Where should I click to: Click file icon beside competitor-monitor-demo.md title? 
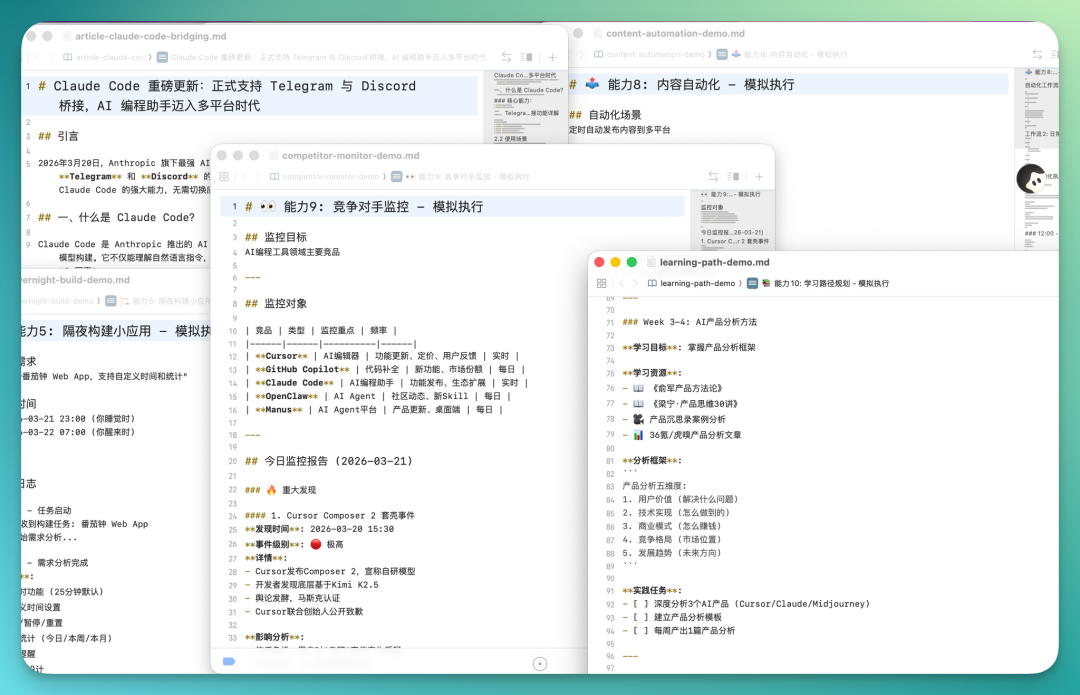(x=273, y=156)
